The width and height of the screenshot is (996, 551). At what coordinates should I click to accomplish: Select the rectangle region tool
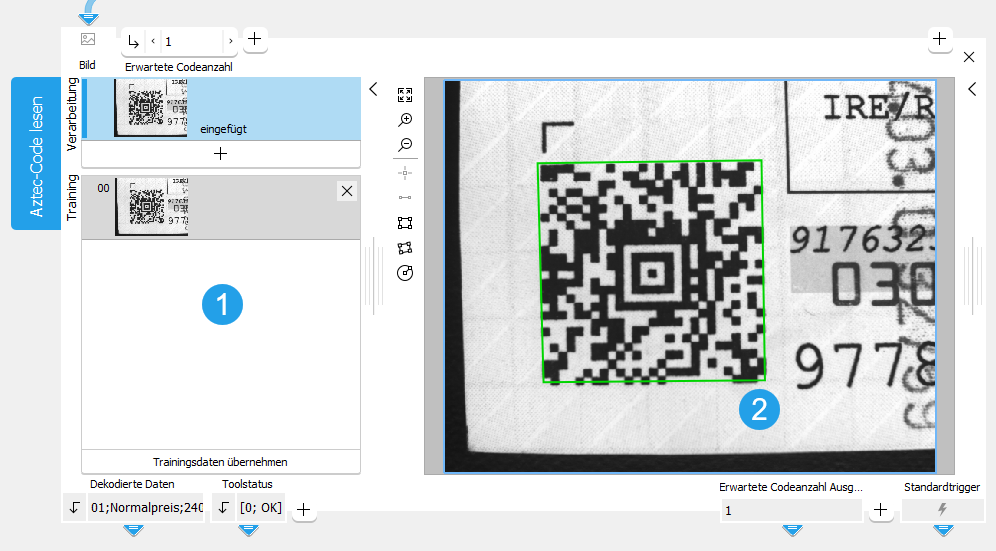(405, 223)
